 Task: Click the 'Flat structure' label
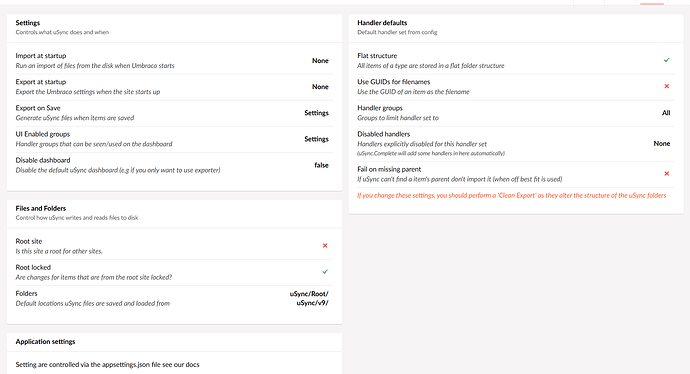(377, 56)
